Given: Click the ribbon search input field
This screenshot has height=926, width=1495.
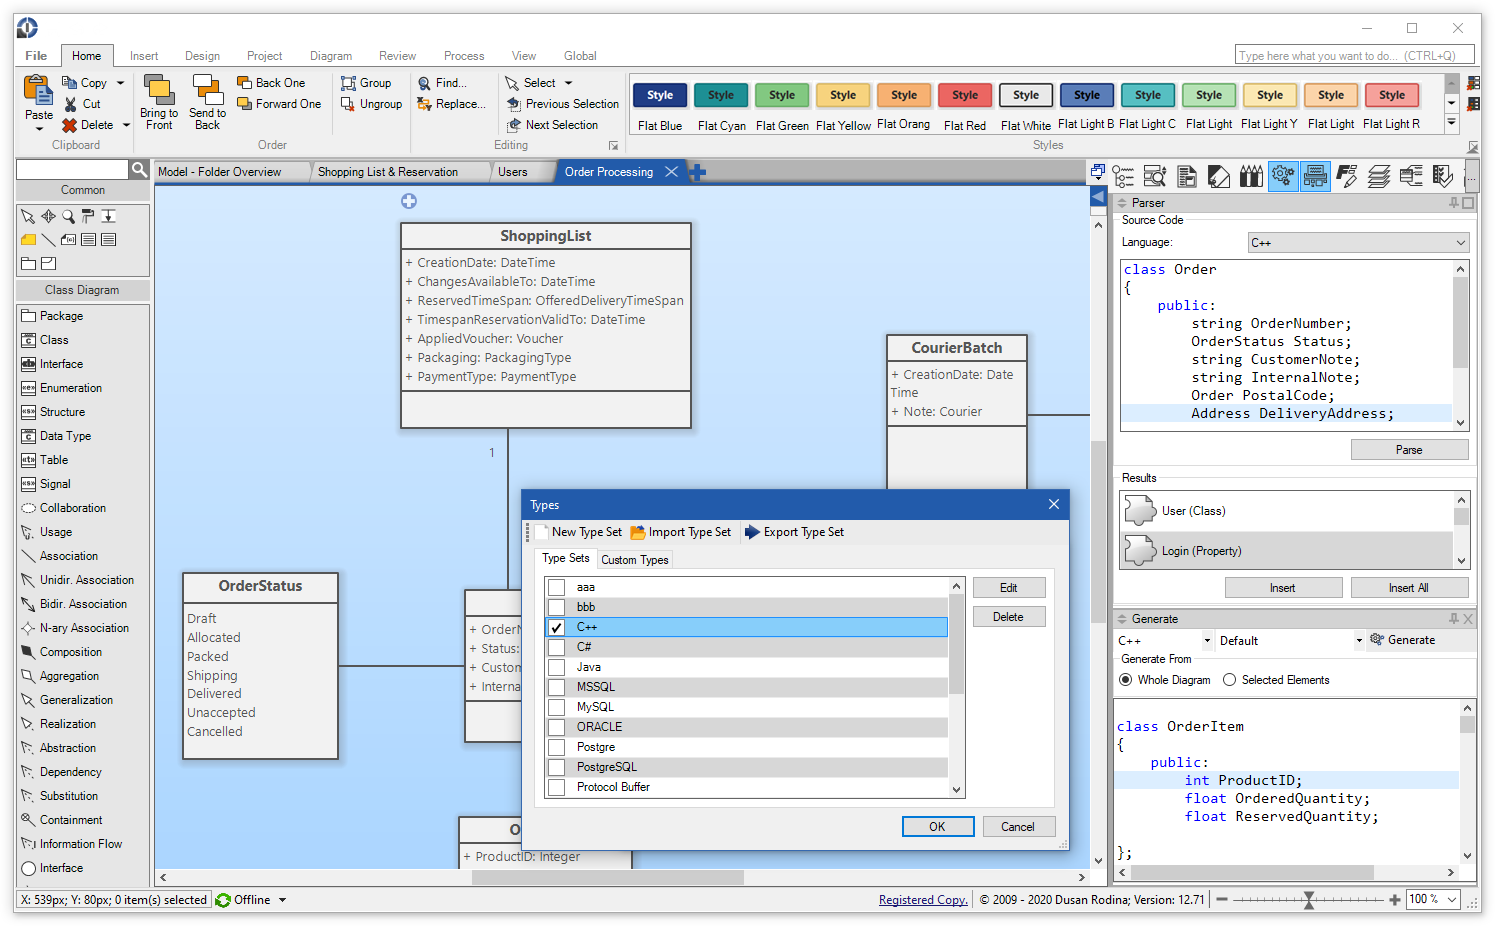Looking at the screenshot, I should click(1346, 56).
